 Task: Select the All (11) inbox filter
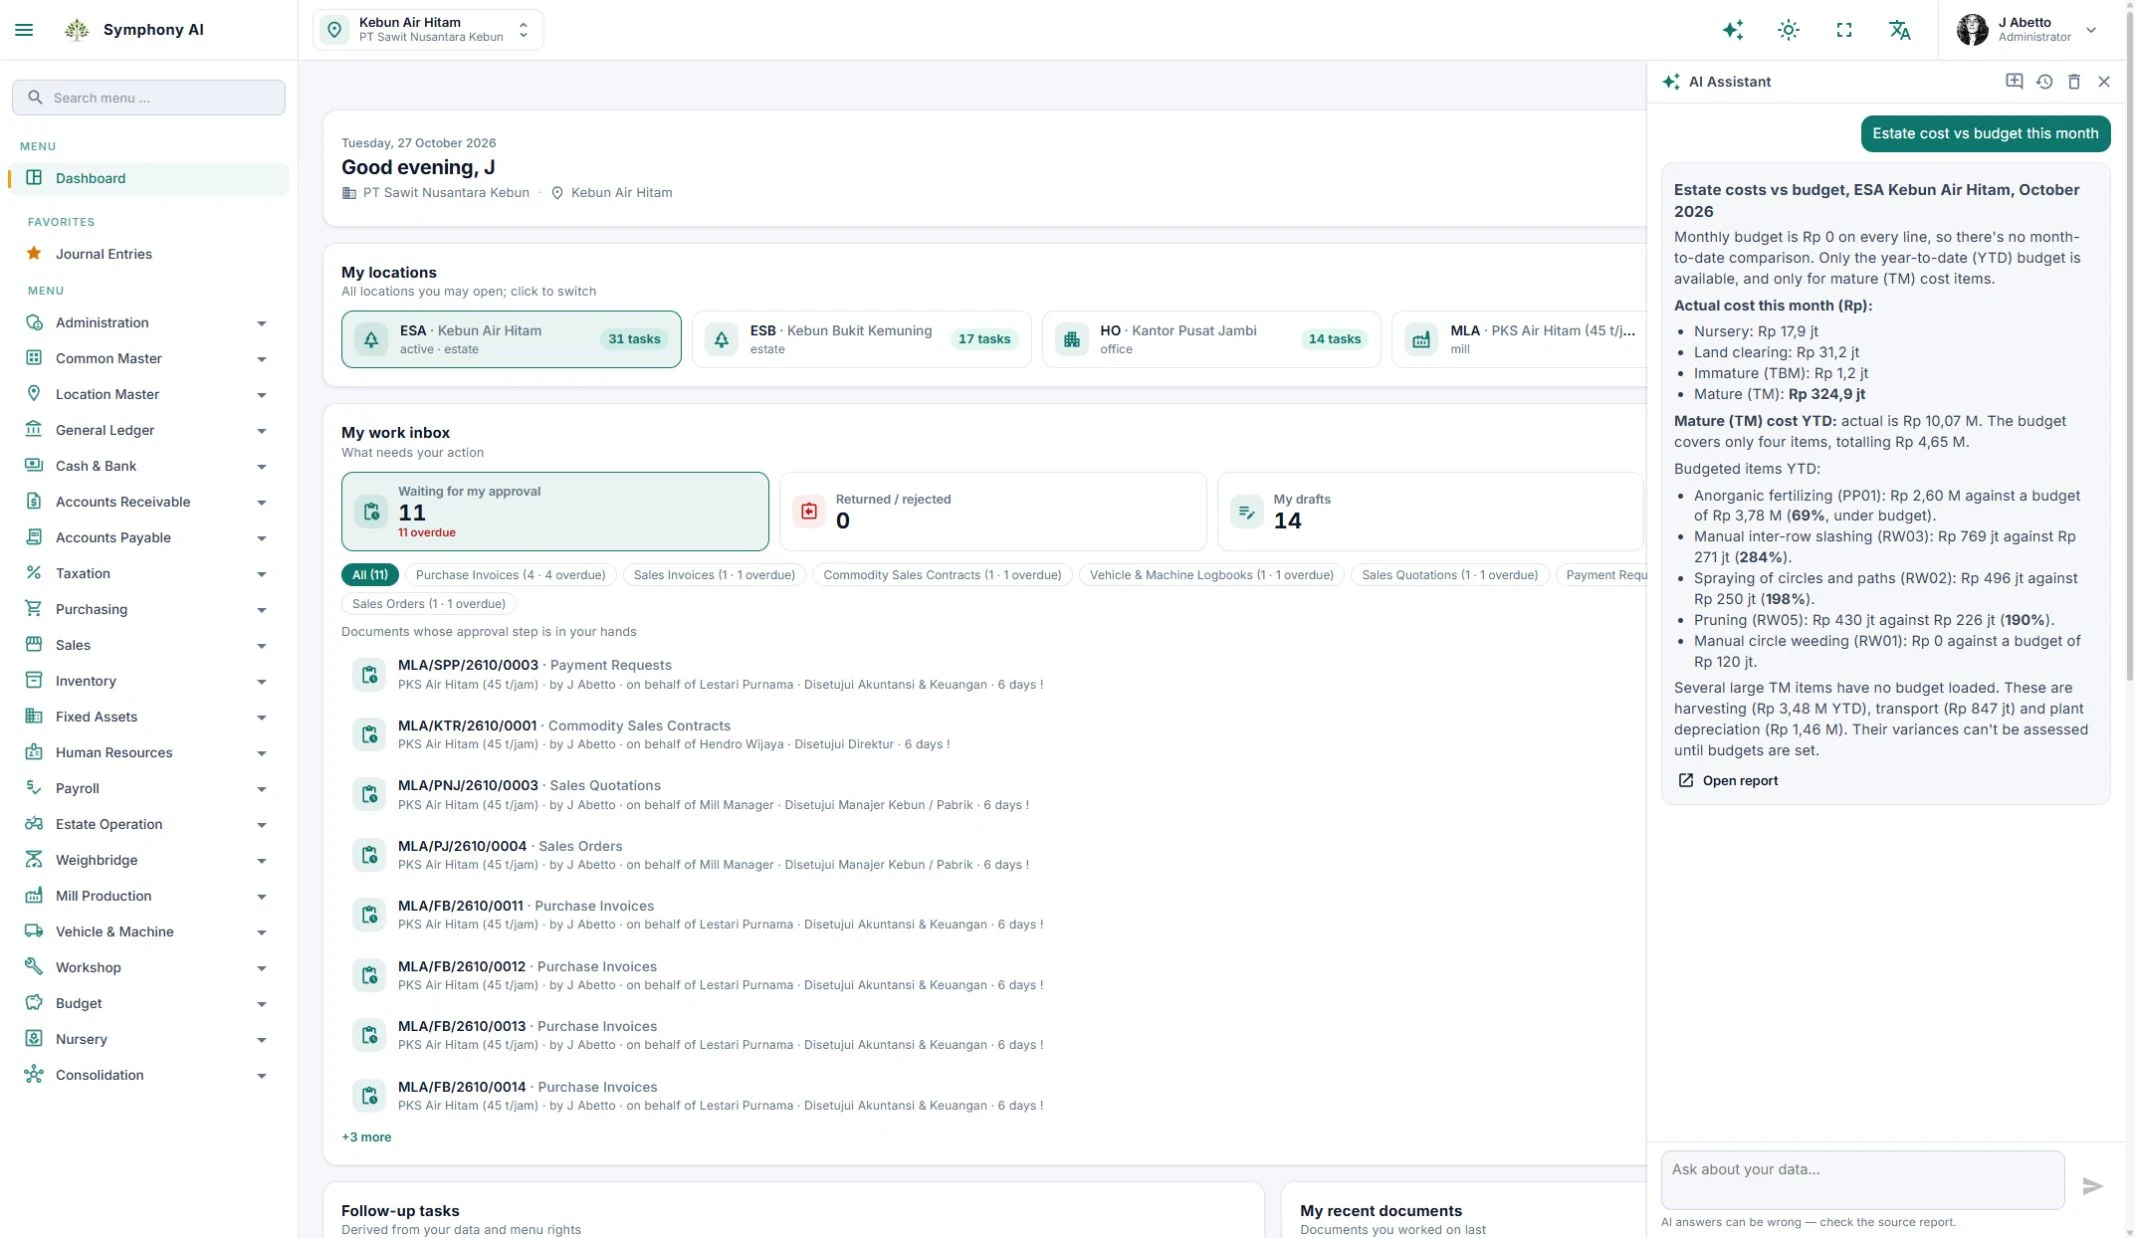tap(370, 574)
